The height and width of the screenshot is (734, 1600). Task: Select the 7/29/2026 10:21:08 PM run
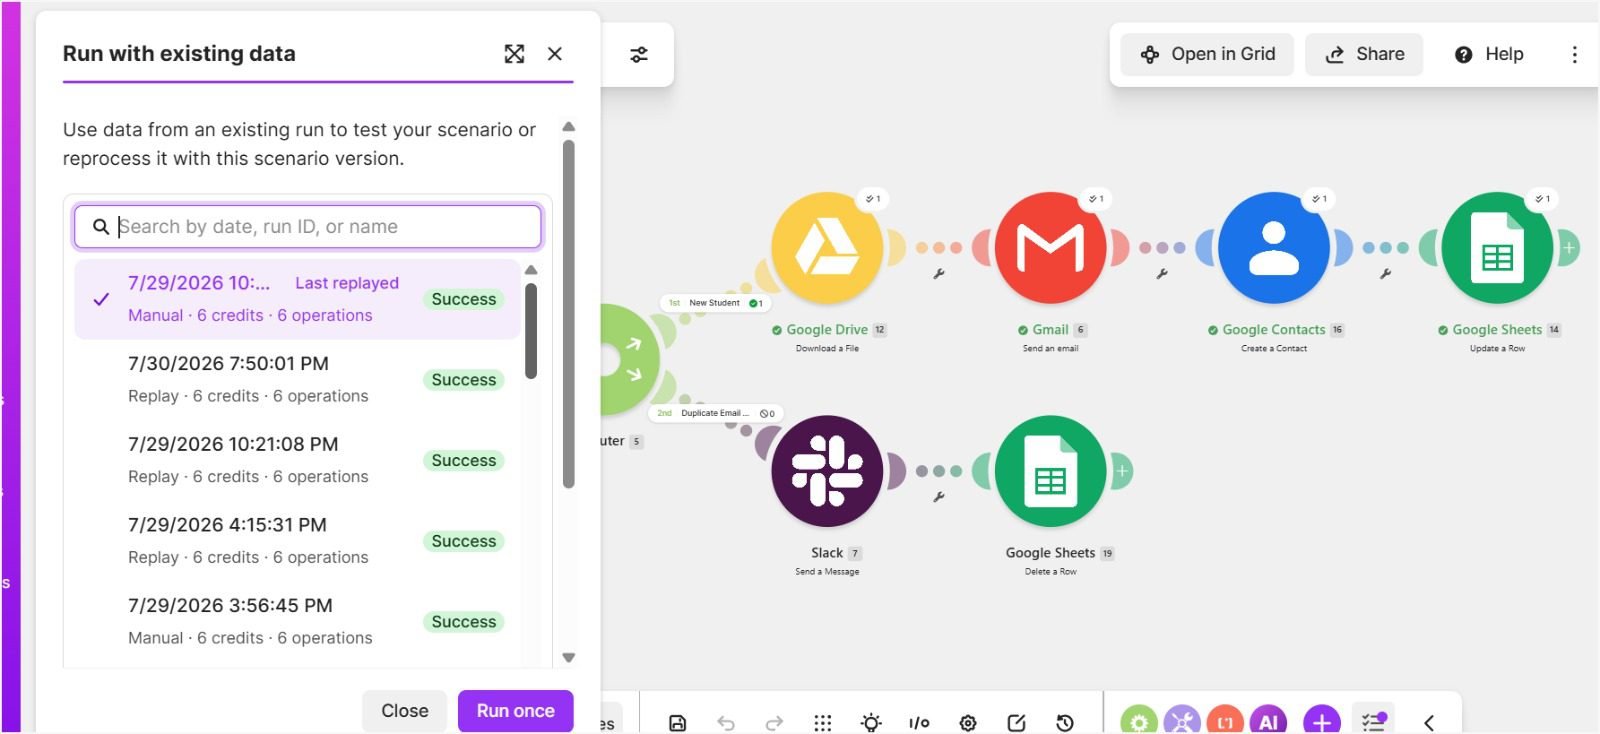pyautogui.click(x=297, y=460)
